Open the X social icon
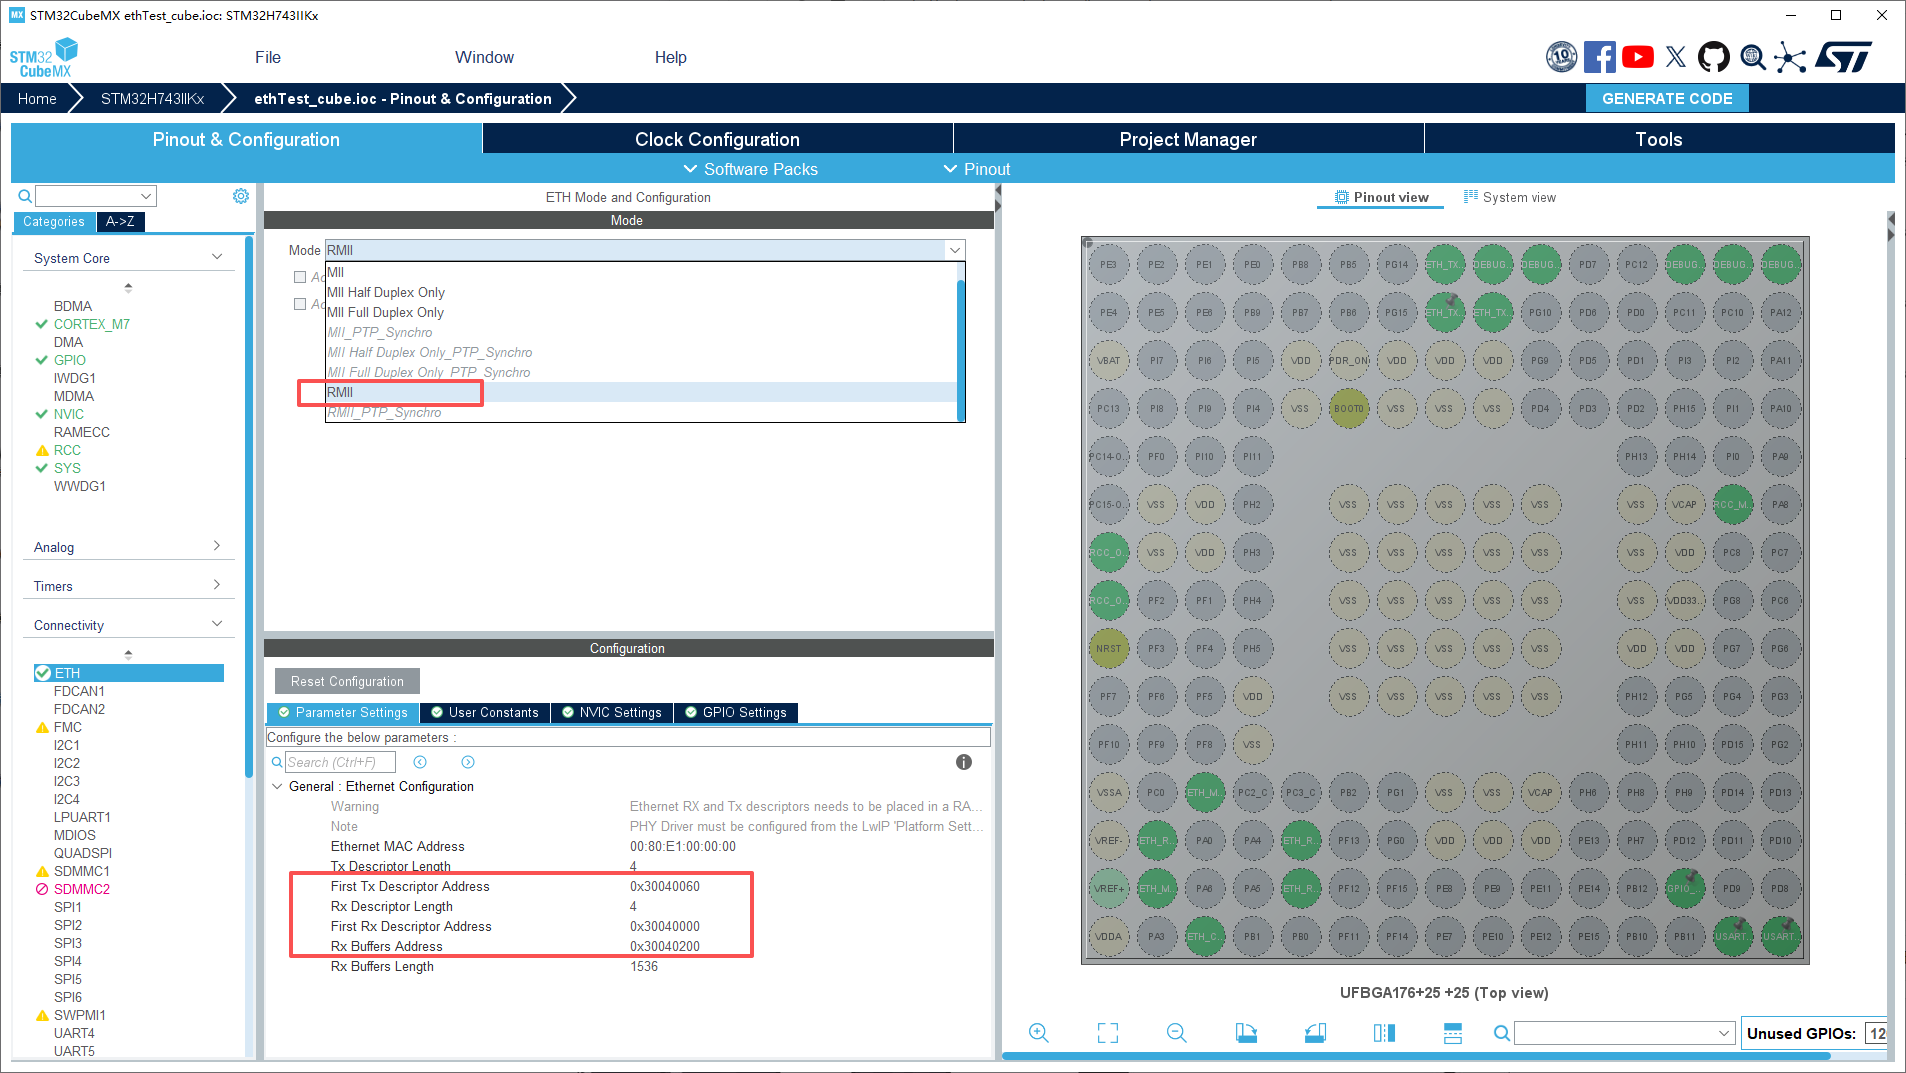 pos(1676,57)
